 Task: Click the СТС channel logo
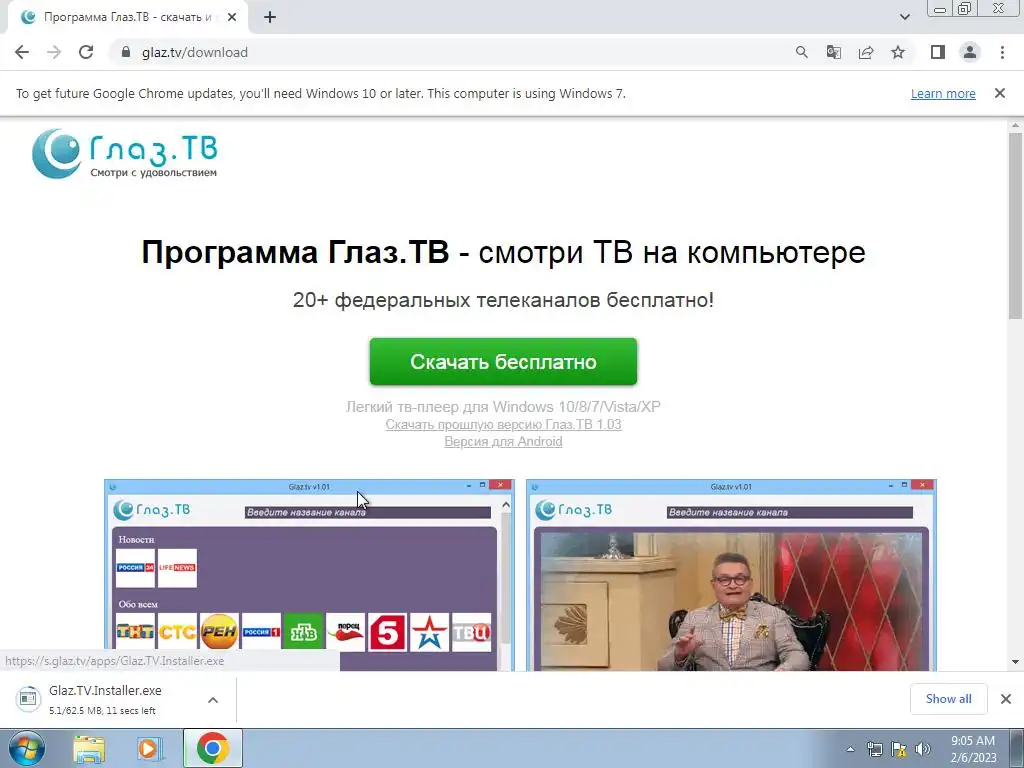(x=177, y=632)
